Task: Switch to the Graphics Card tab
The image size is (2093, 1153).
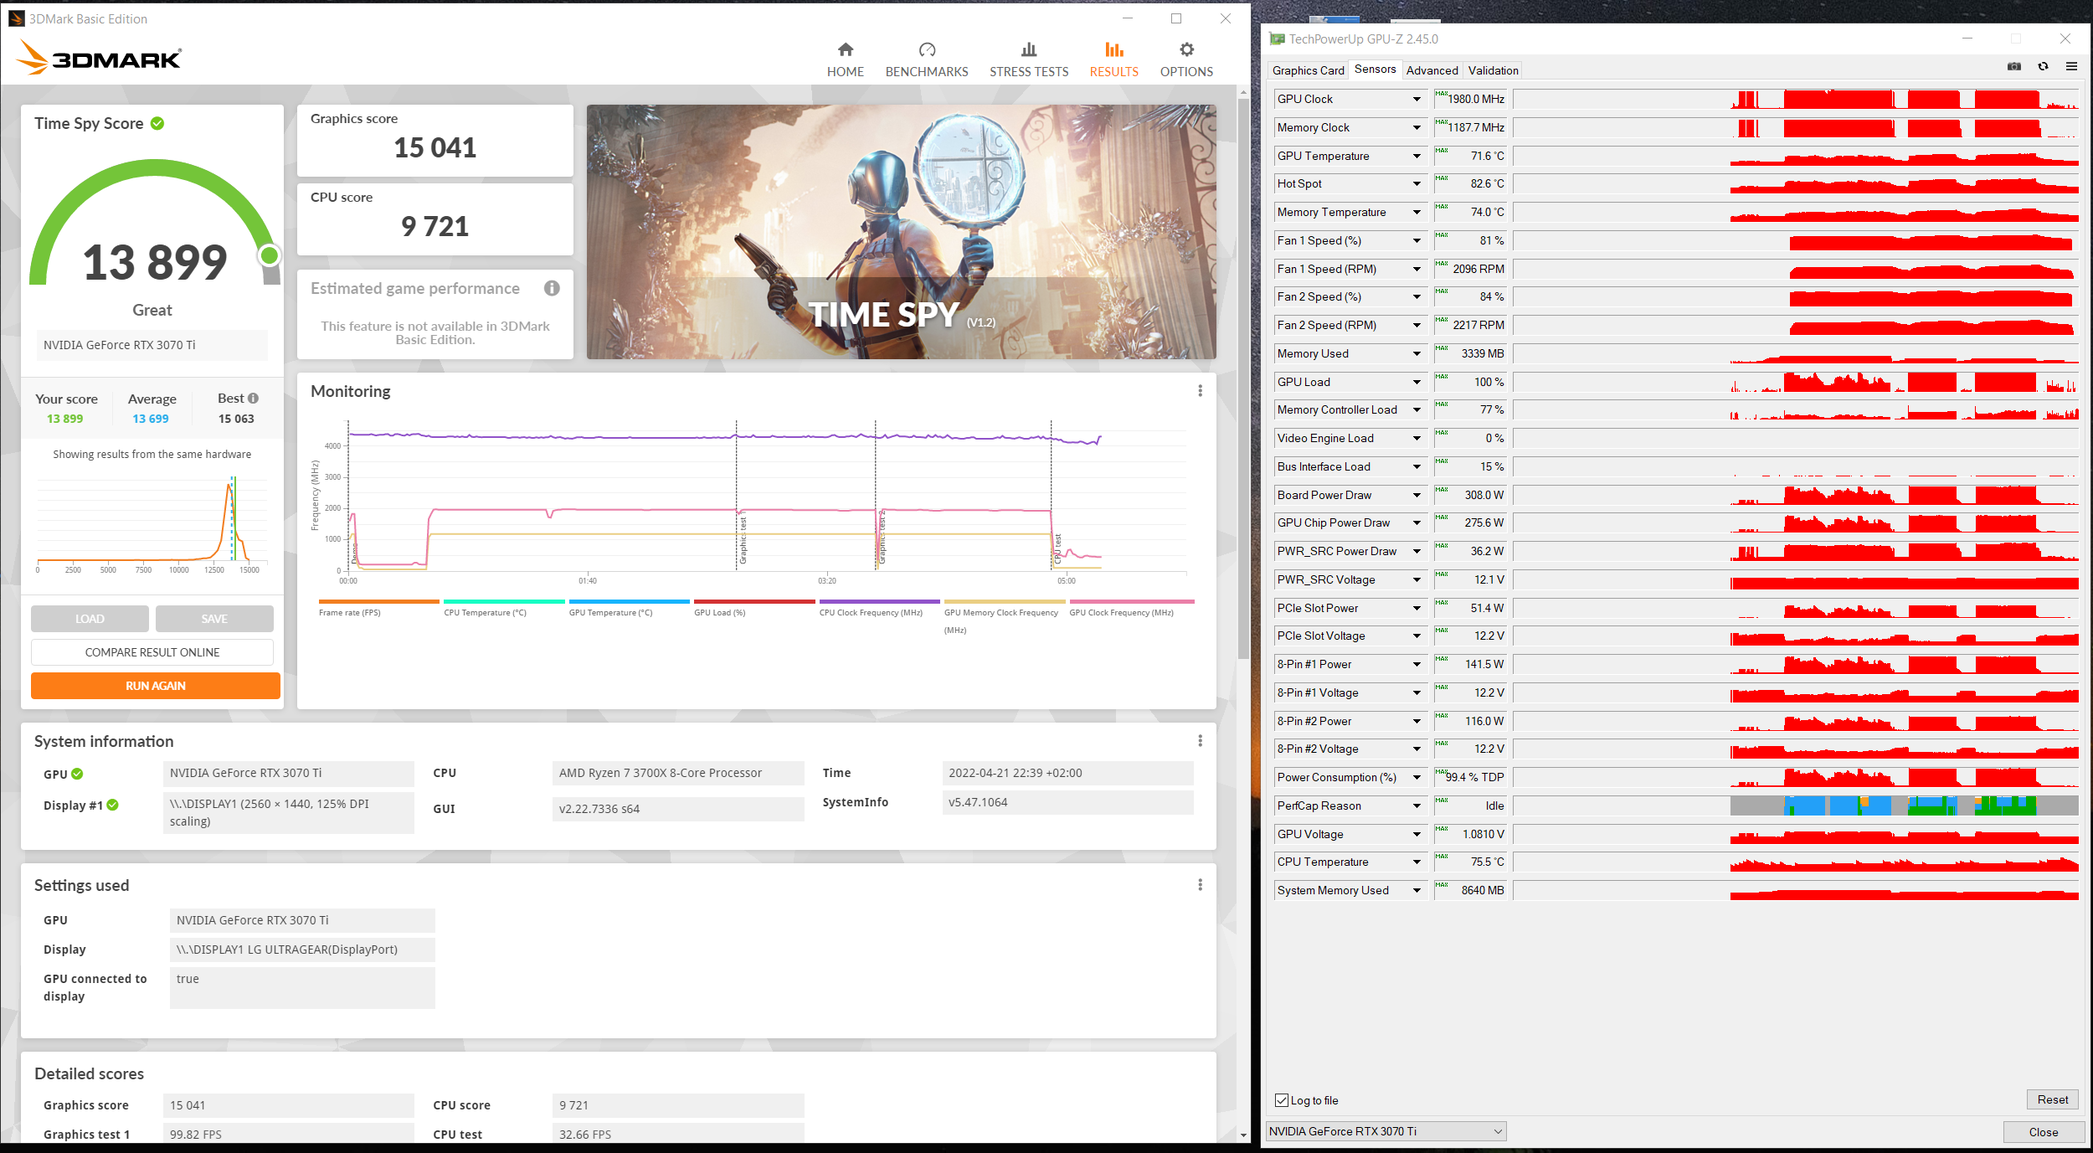Action: (1307, 70)
